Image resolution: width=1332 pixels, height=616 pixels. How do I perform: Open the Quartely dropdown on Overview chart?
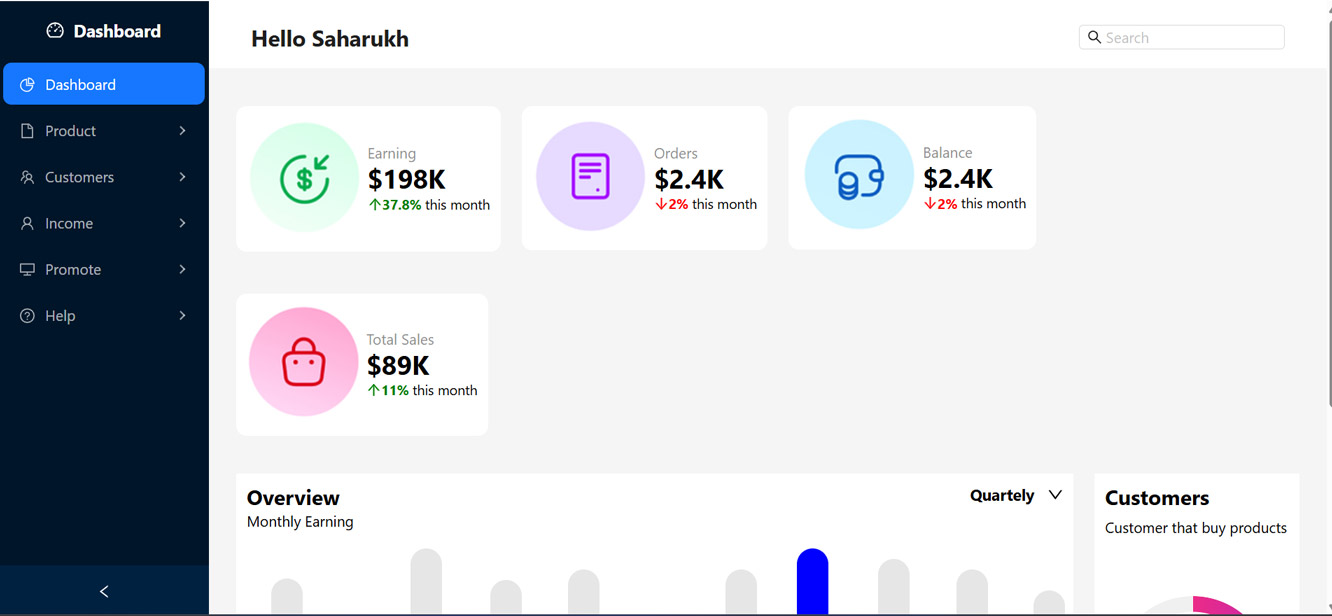tap(1015, 495)
